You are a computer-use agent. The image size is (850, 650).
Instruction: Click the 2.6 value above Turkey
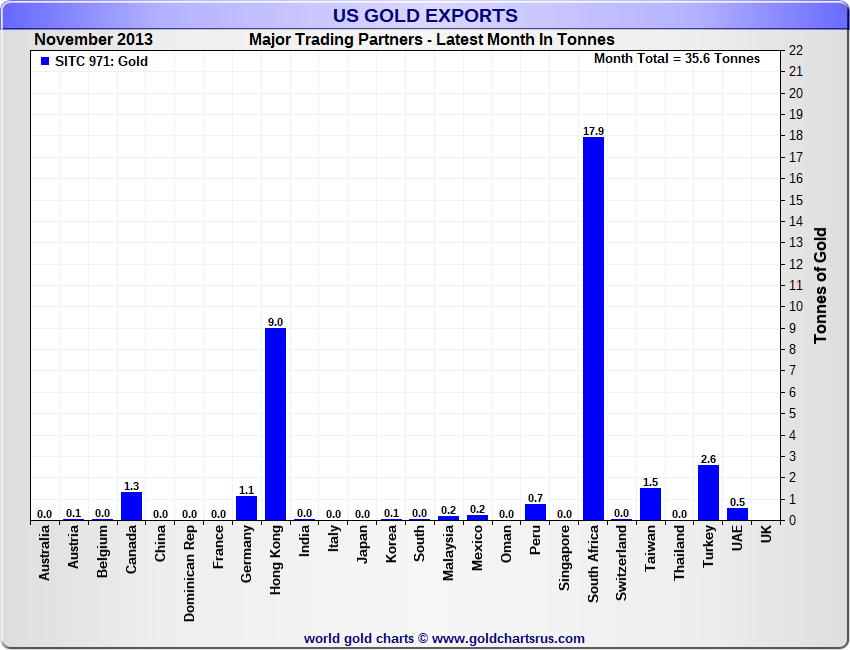click(x=709, y=459)
